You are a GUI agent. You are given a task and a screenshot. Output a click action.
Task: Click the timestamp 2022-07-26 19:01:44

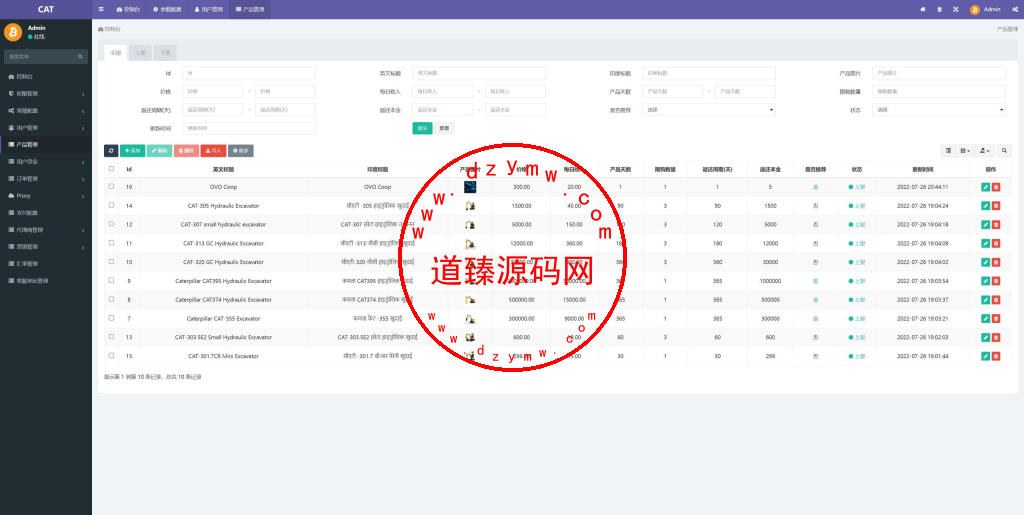(923, 356)
